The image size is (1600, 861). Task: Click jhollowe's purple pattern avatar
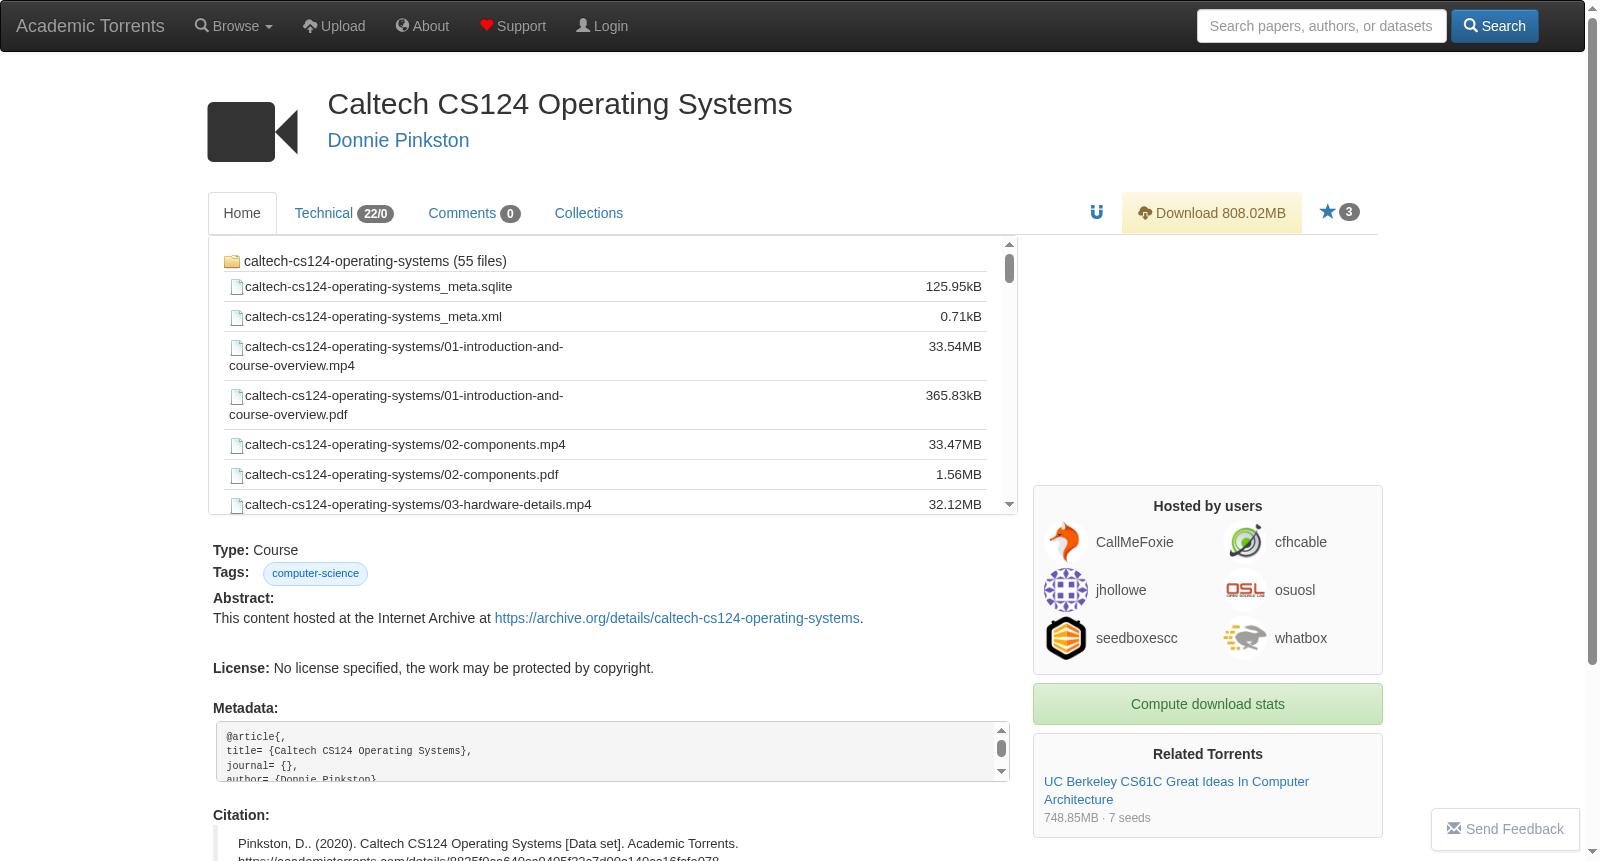(x=1066, y=590)
